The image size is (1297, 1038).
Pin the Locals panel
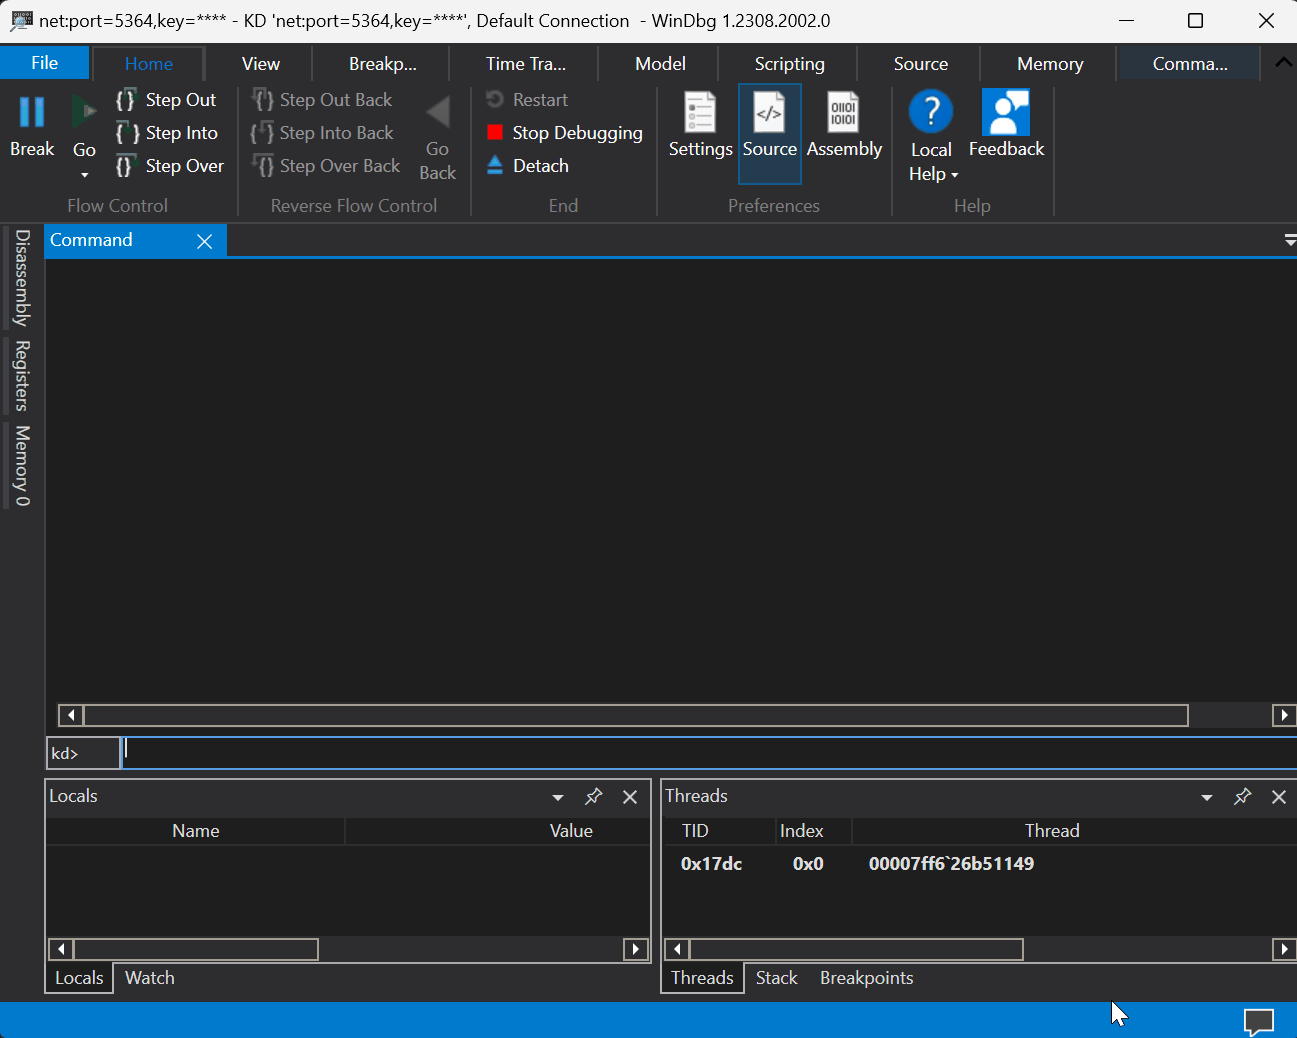tap(594, 796)
